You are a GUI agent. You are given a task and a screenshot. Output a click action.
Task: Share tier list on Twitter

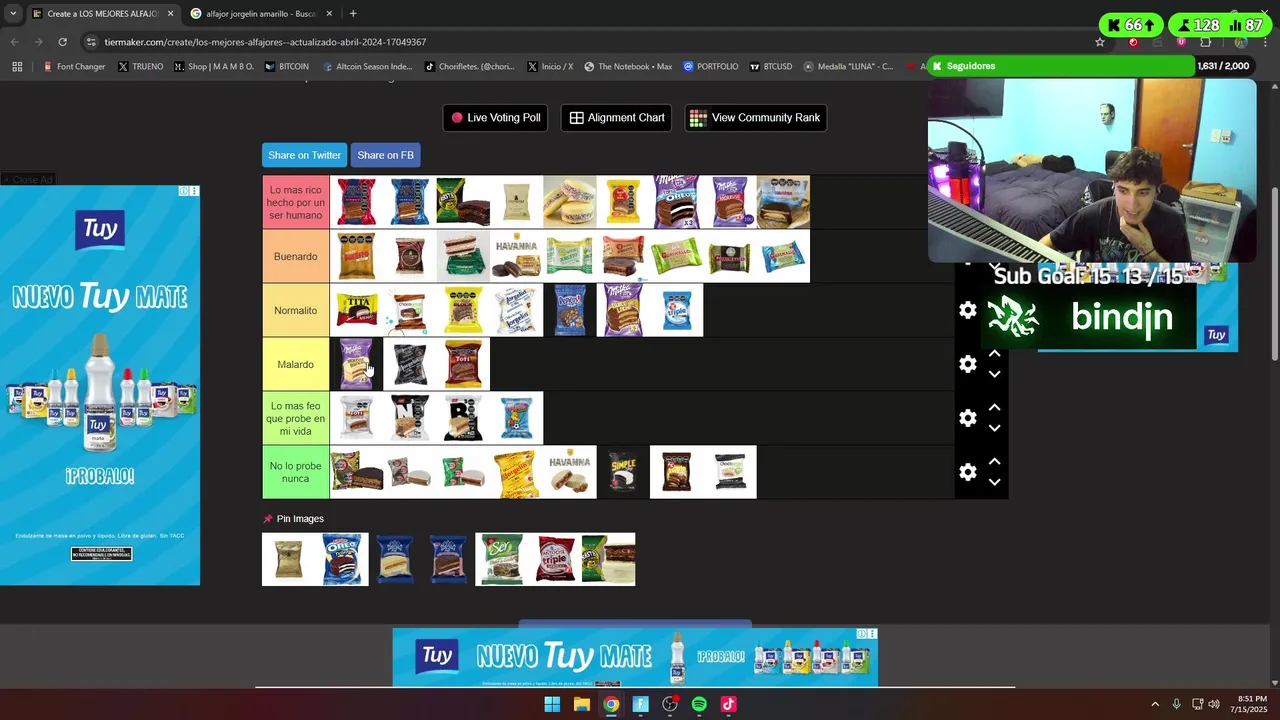point(304,155)
